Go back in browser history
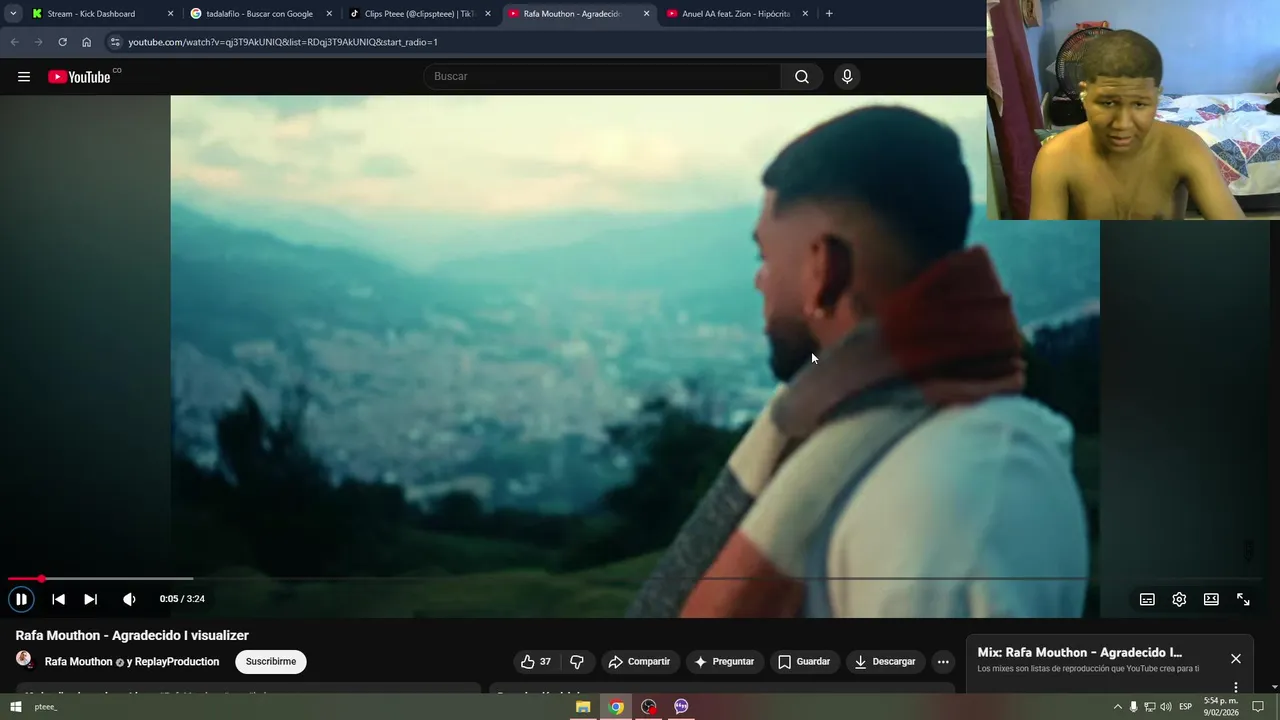The image size is (1280, 720). coord(14,42)
